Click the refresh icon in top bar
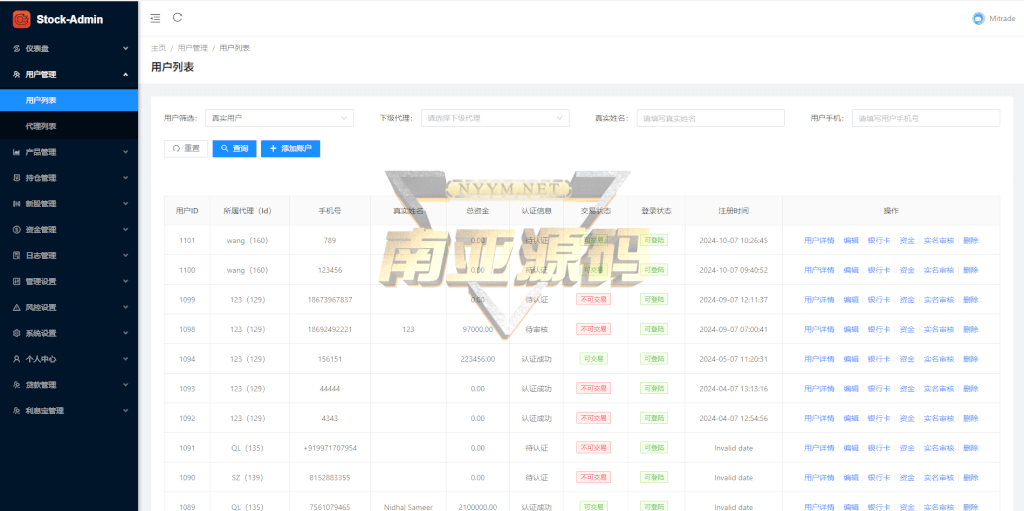This screenshot has height=511, width=1024. point(178,17)
